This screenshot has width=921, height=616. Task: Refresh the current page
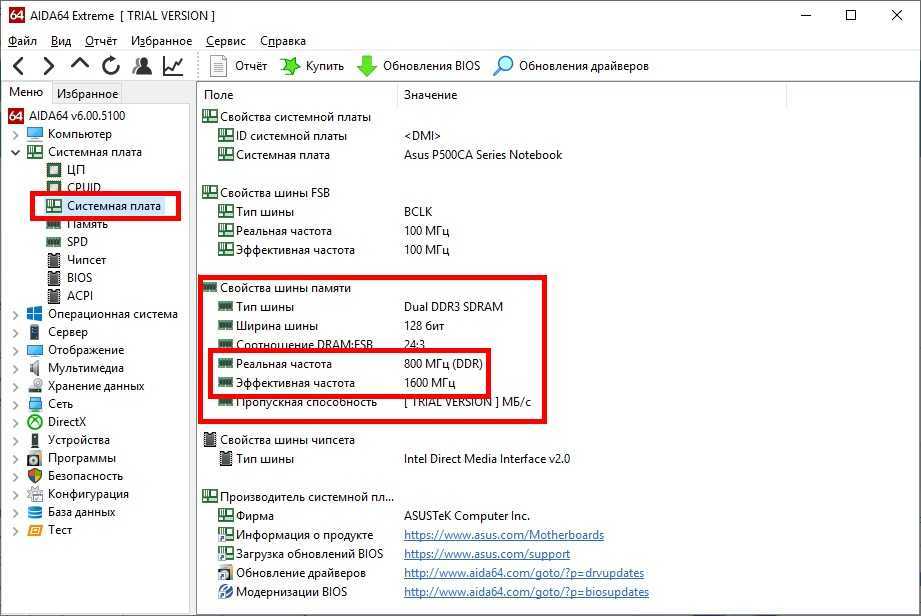point(110,66)
